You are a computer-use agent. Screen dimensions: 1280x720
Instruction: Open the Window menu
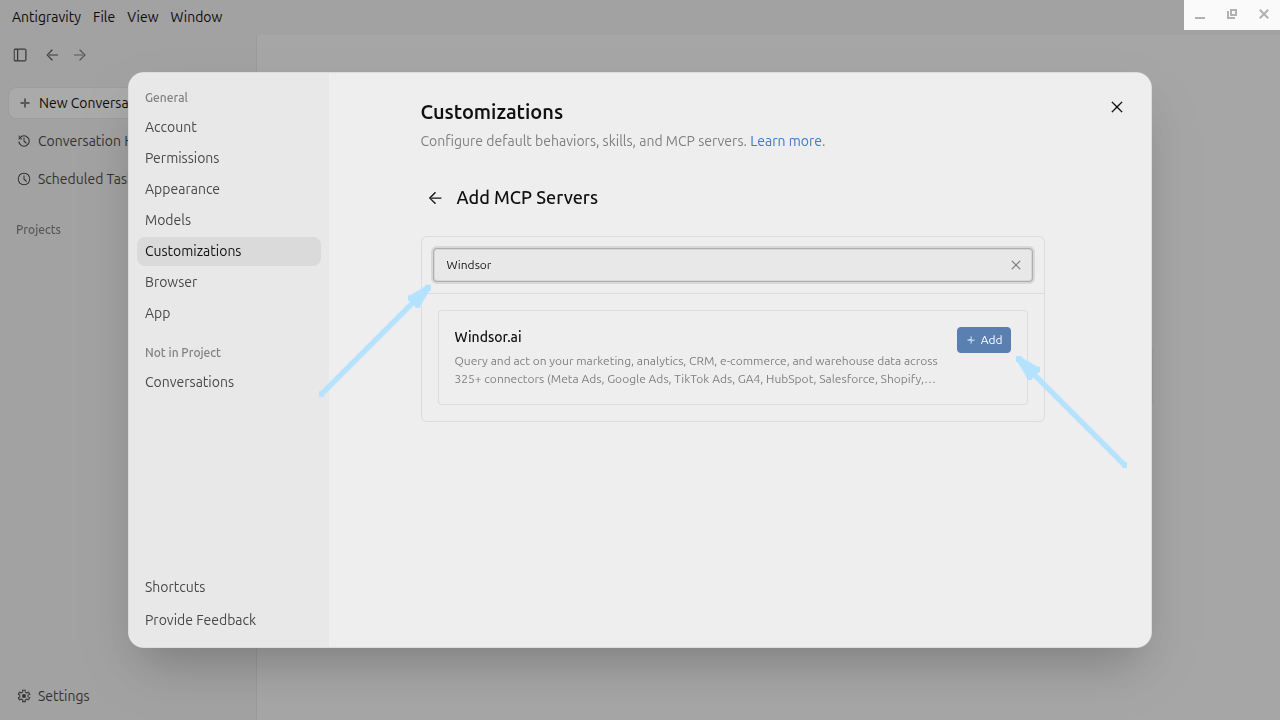[x=196, y=17]
